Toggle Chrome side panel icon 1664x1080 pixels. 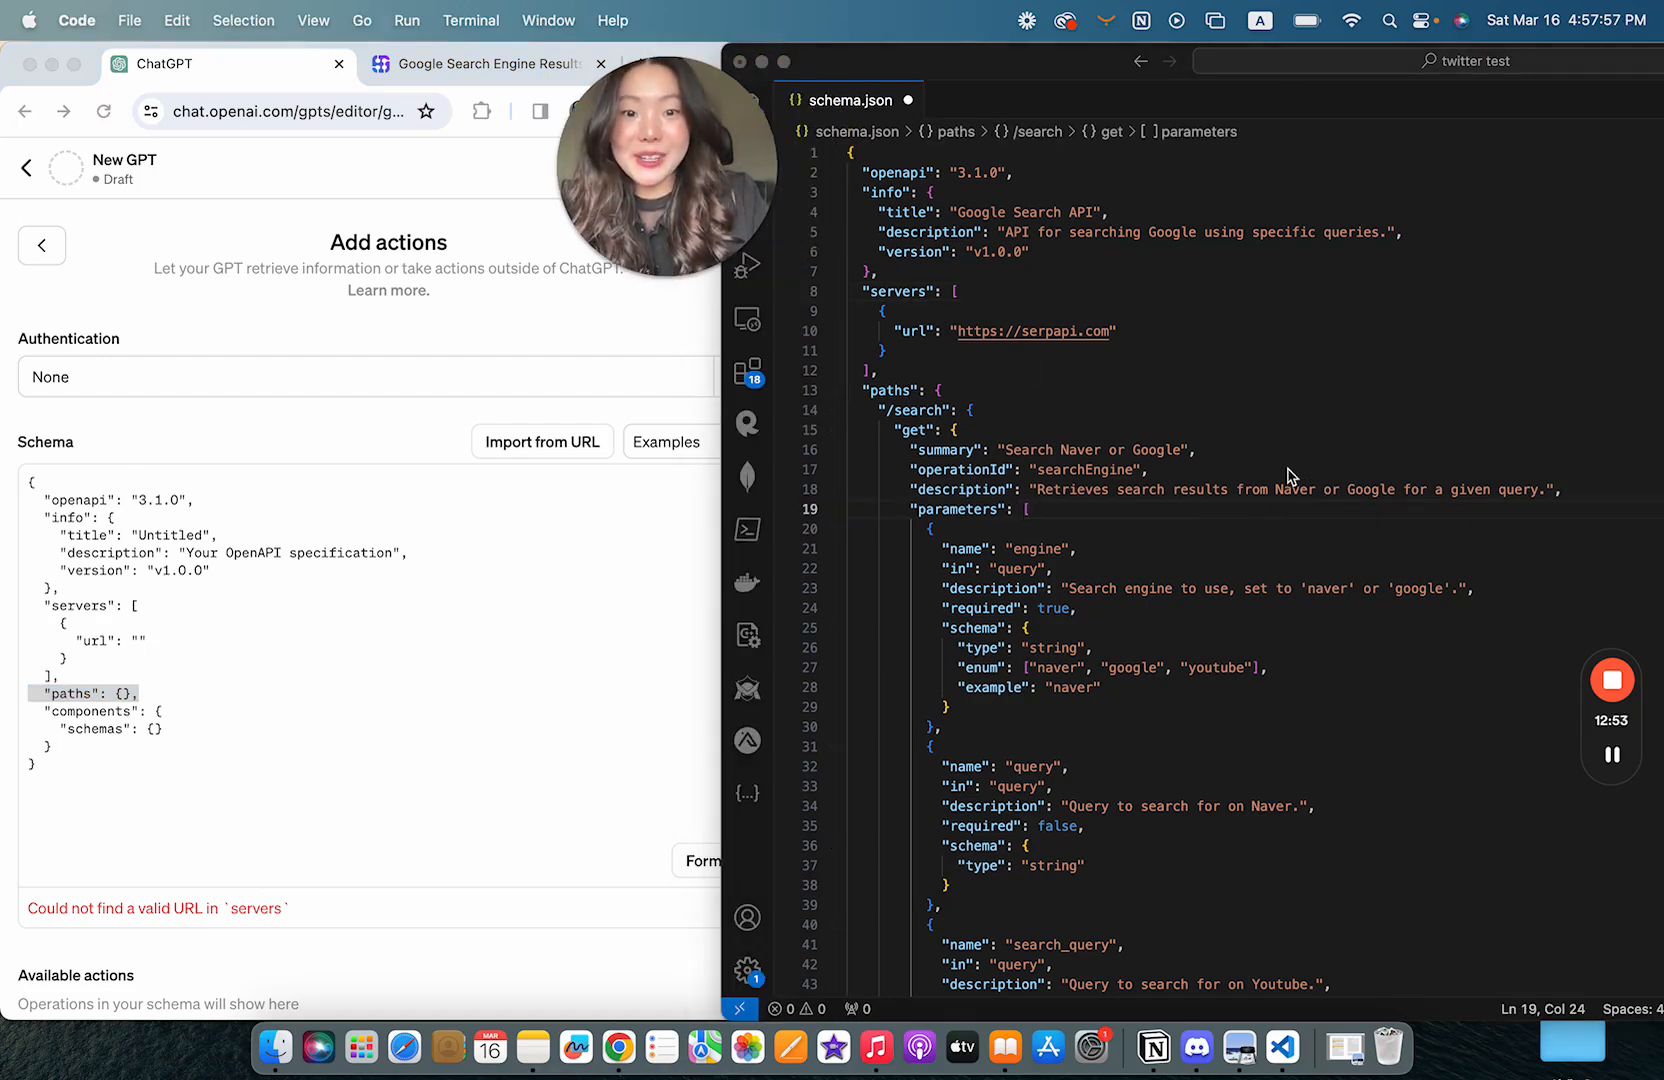tap(540, 111)
